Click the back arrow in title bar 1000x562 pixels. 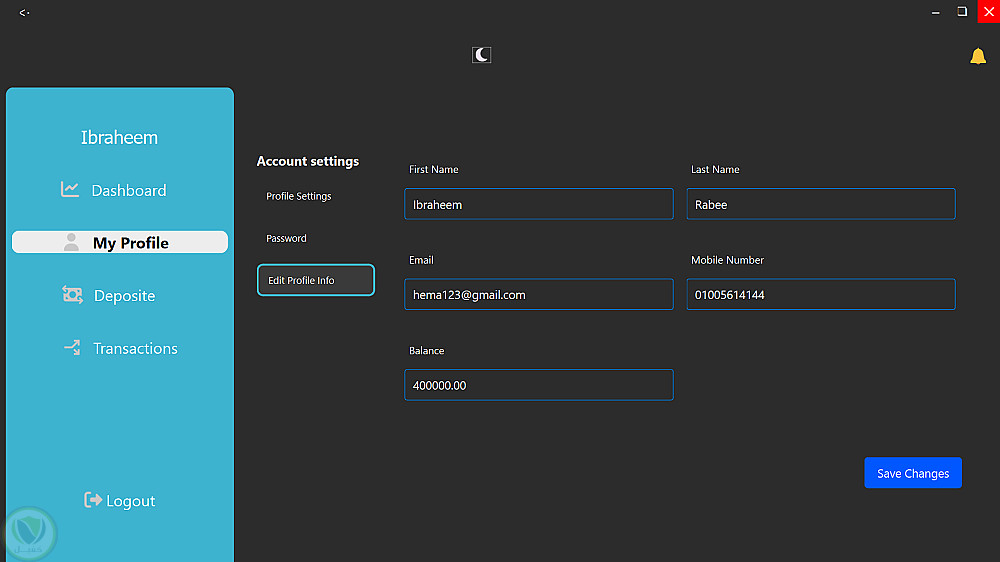24,12
